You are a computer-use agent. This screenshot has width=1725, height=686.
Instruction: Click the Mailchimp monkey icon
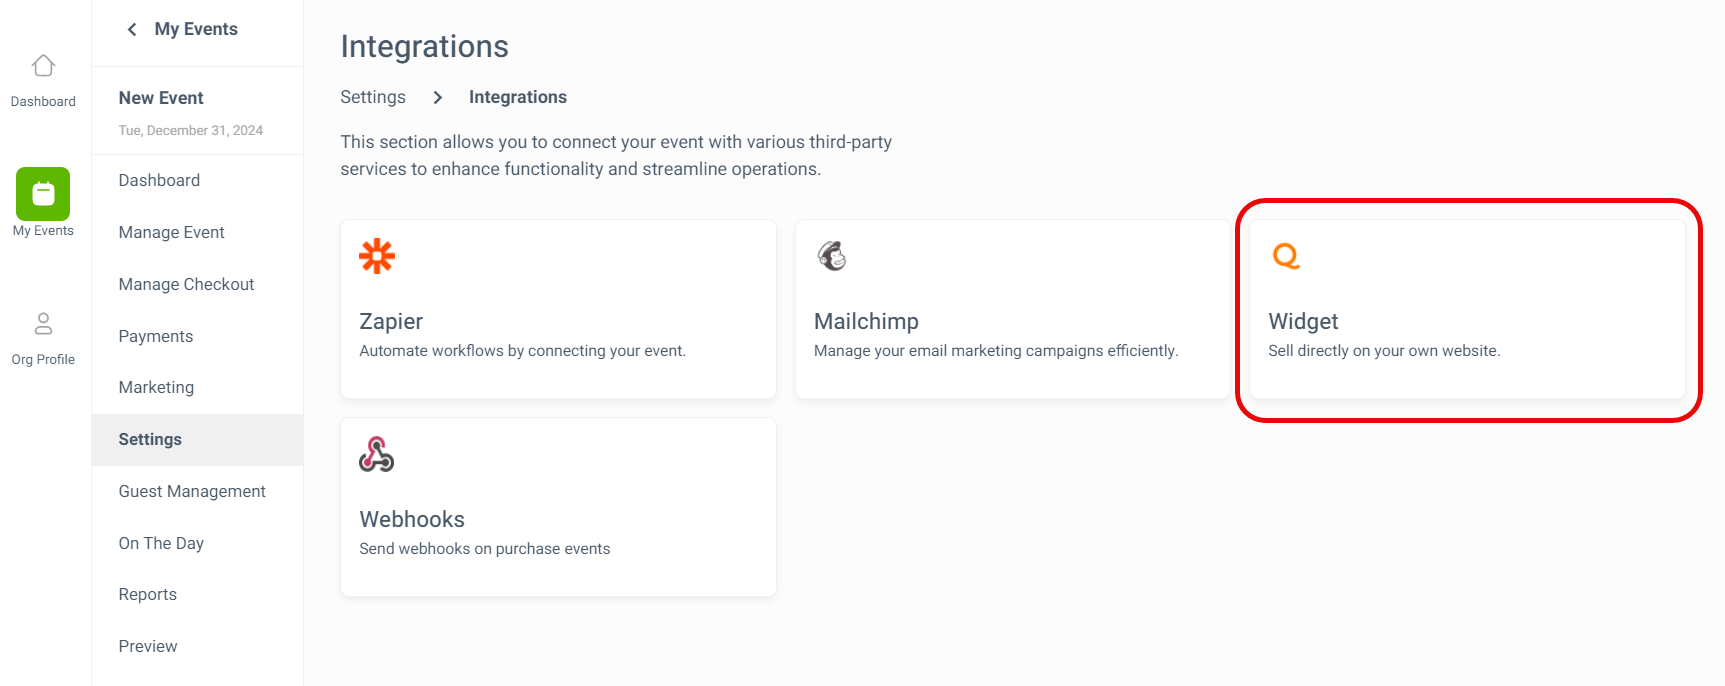[x=832, y=256]
